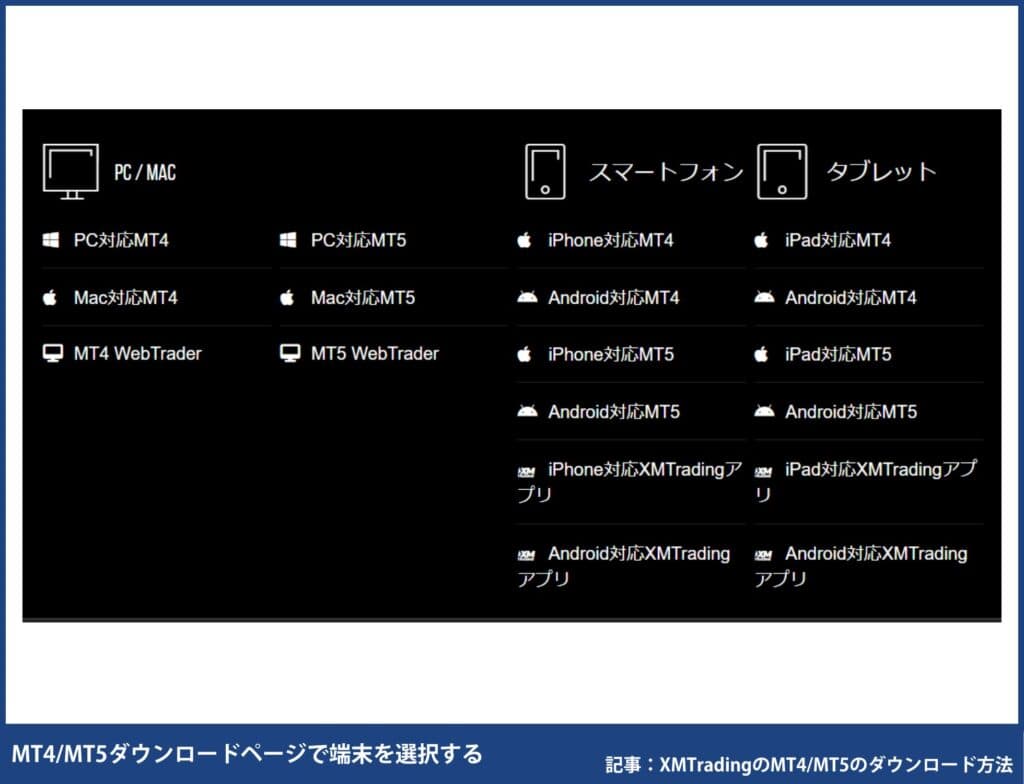Click the PC/MAC monitor icon
The image size is (1024, 784).
[x=71, y=171]
